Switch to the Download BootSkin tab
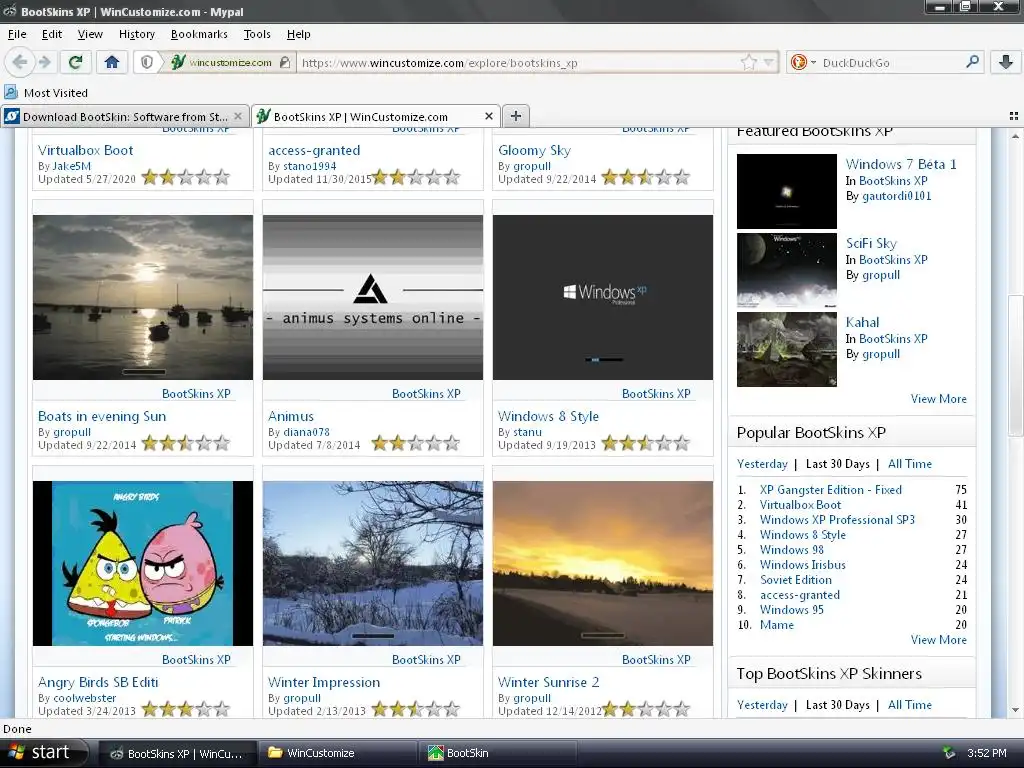The image size is (1024, 768). (124, 116)
